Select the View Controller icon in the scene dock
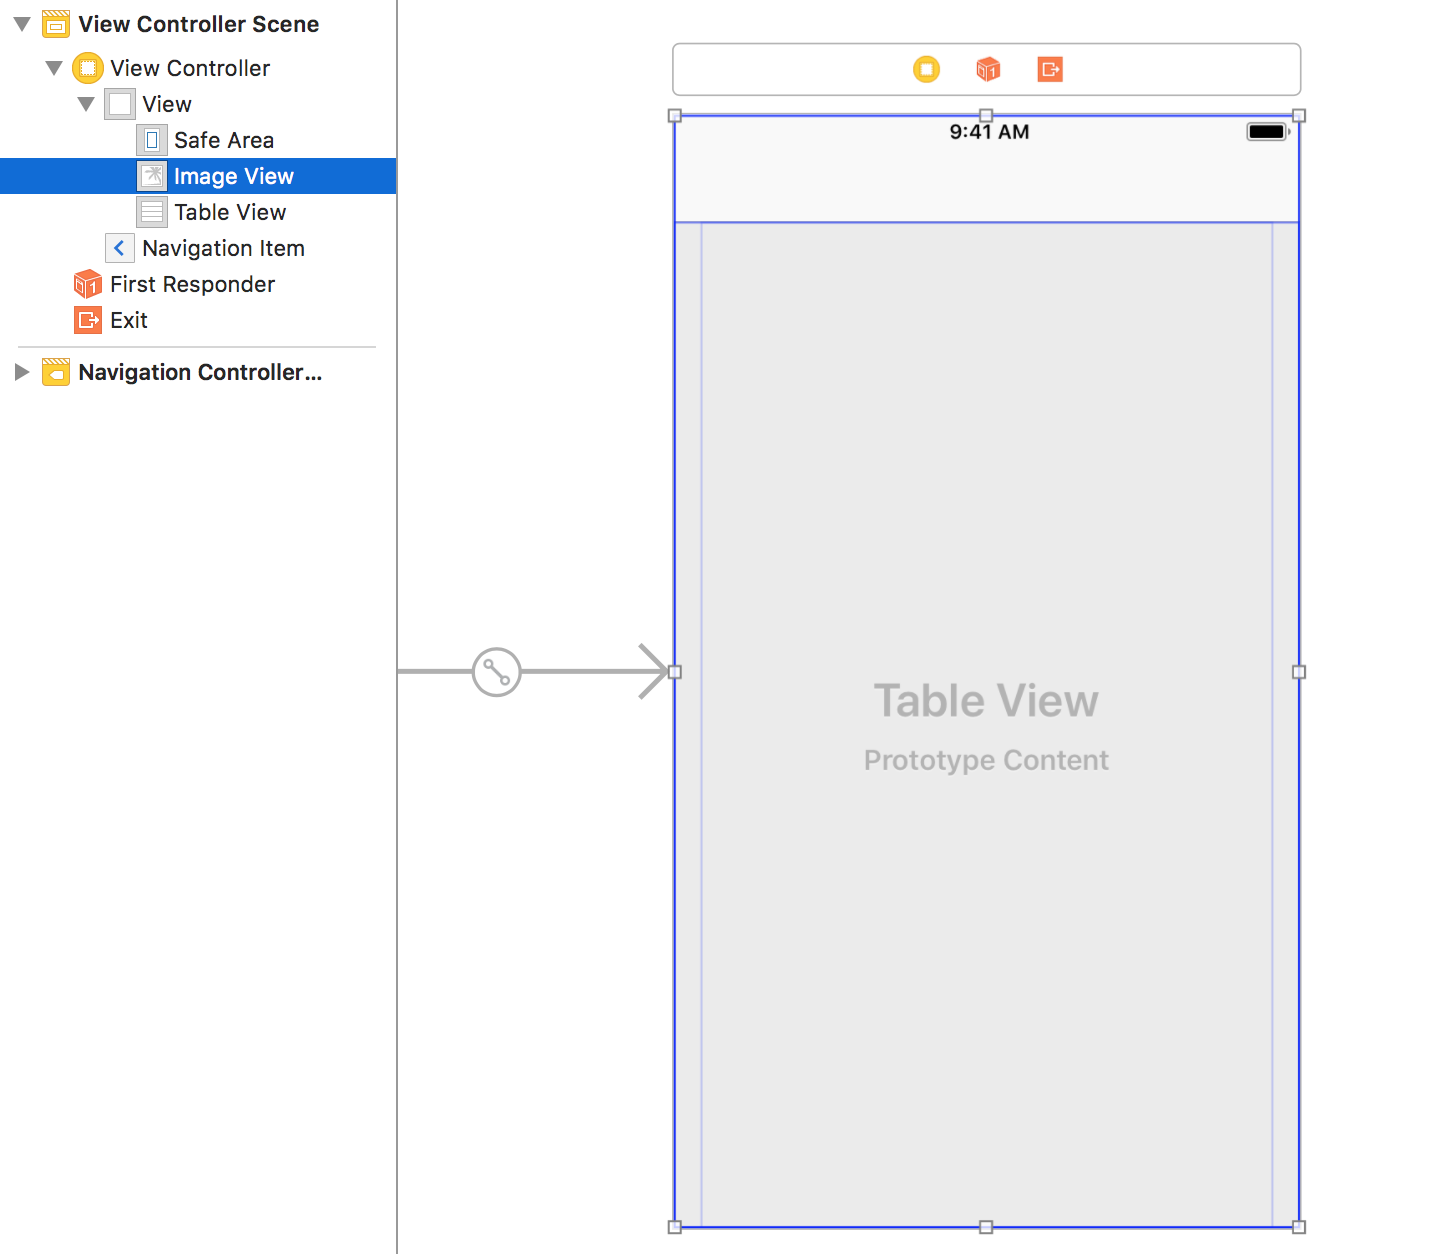This screenshot has height=1254, width=1446. click(x=926, y=69)
